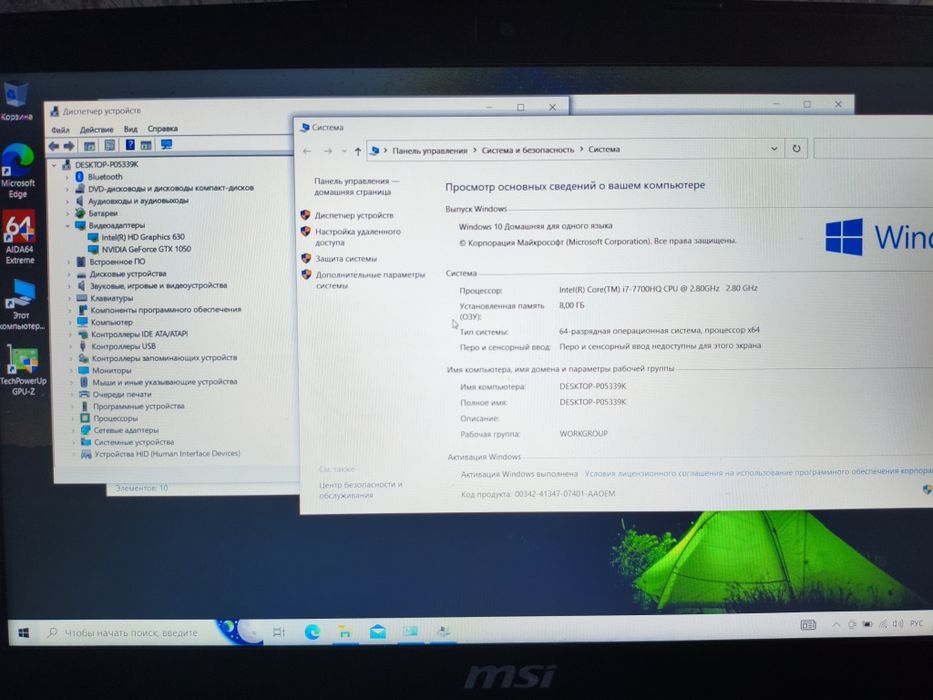The width and height of the screenshot is (933, 700).
Task: Launch TechPowerUp GPU-Z desktop shortcut
Action: (23, 370)
